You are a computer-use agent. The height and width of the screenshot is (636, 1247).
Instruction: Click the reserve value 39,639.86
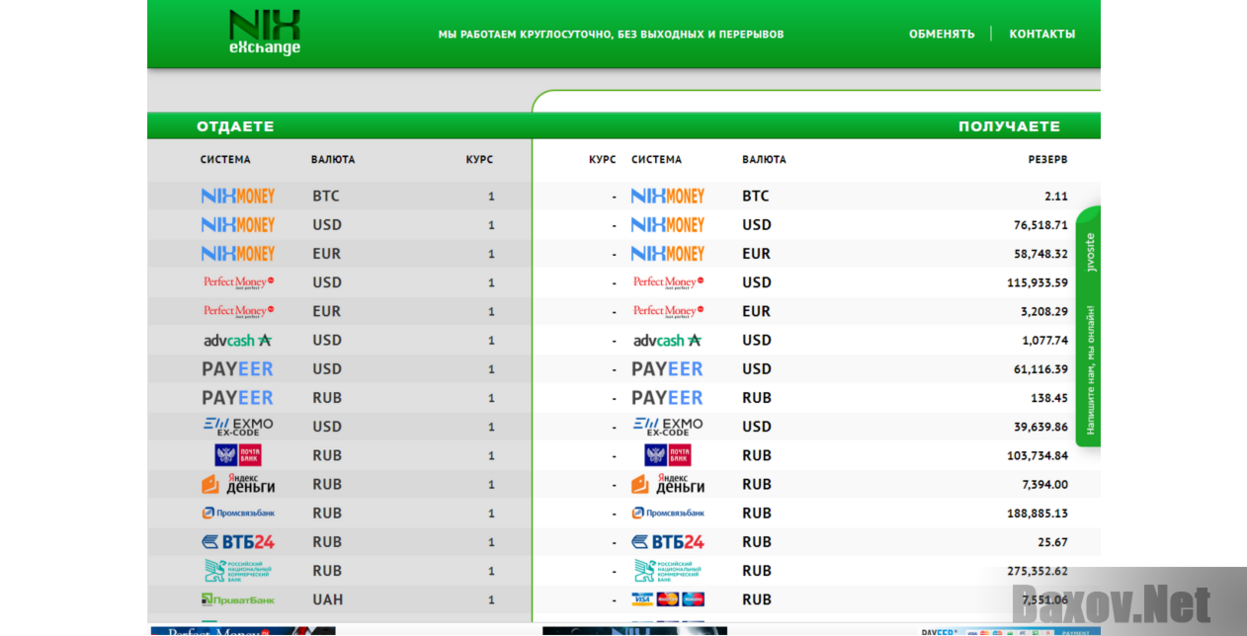pos(1040,427)
